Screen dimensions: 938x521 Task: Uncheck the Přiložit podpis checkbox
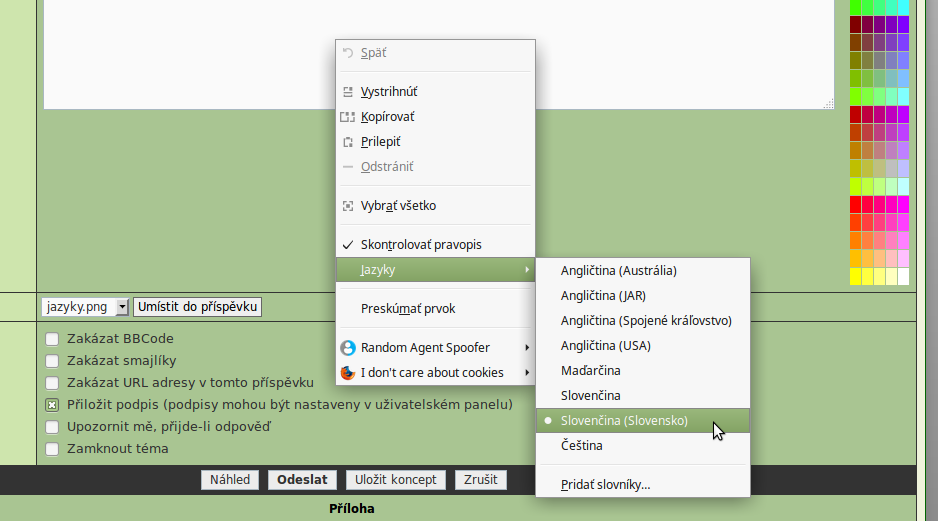point(52,405)
